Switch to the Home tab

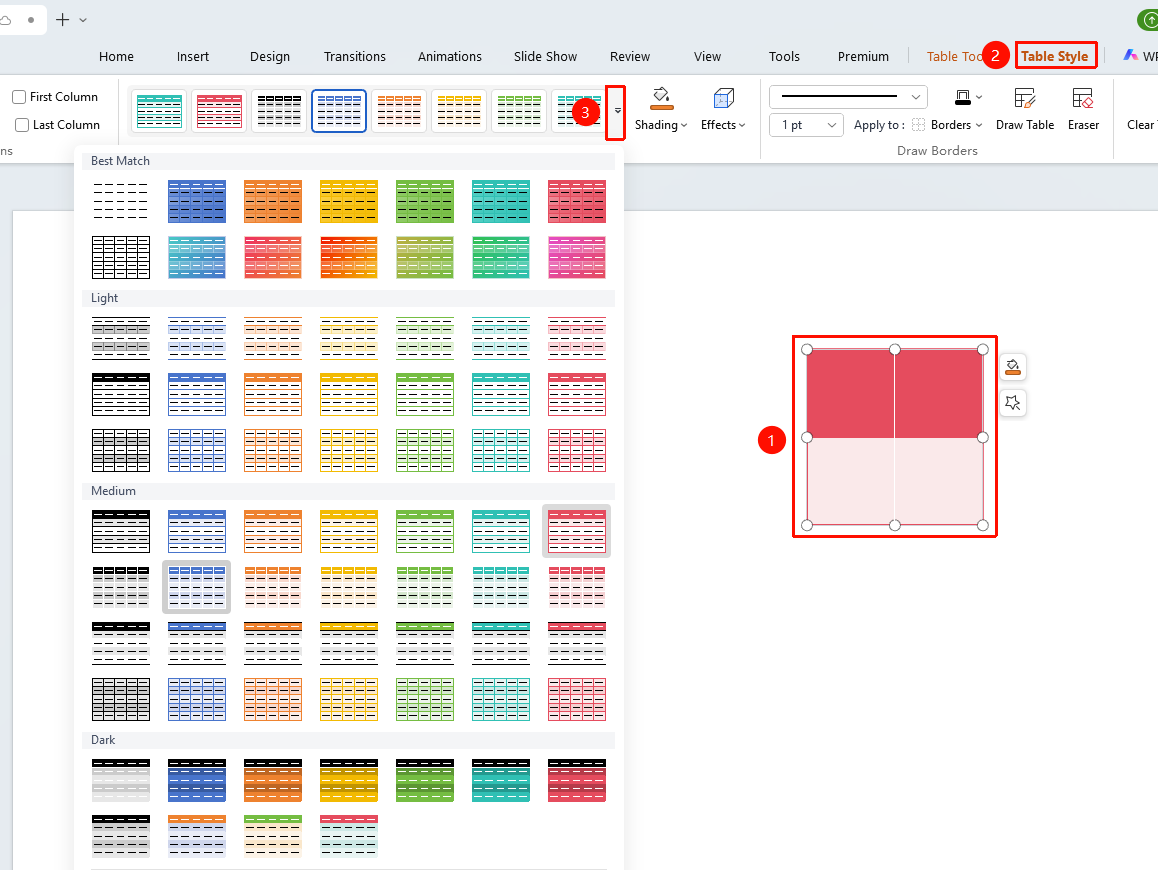(116, 56)
